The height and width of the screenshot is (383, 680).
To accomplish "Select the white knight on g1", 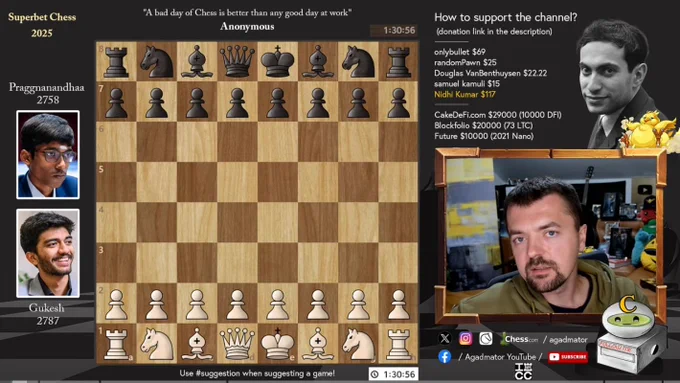I will [x=358, y=344].
